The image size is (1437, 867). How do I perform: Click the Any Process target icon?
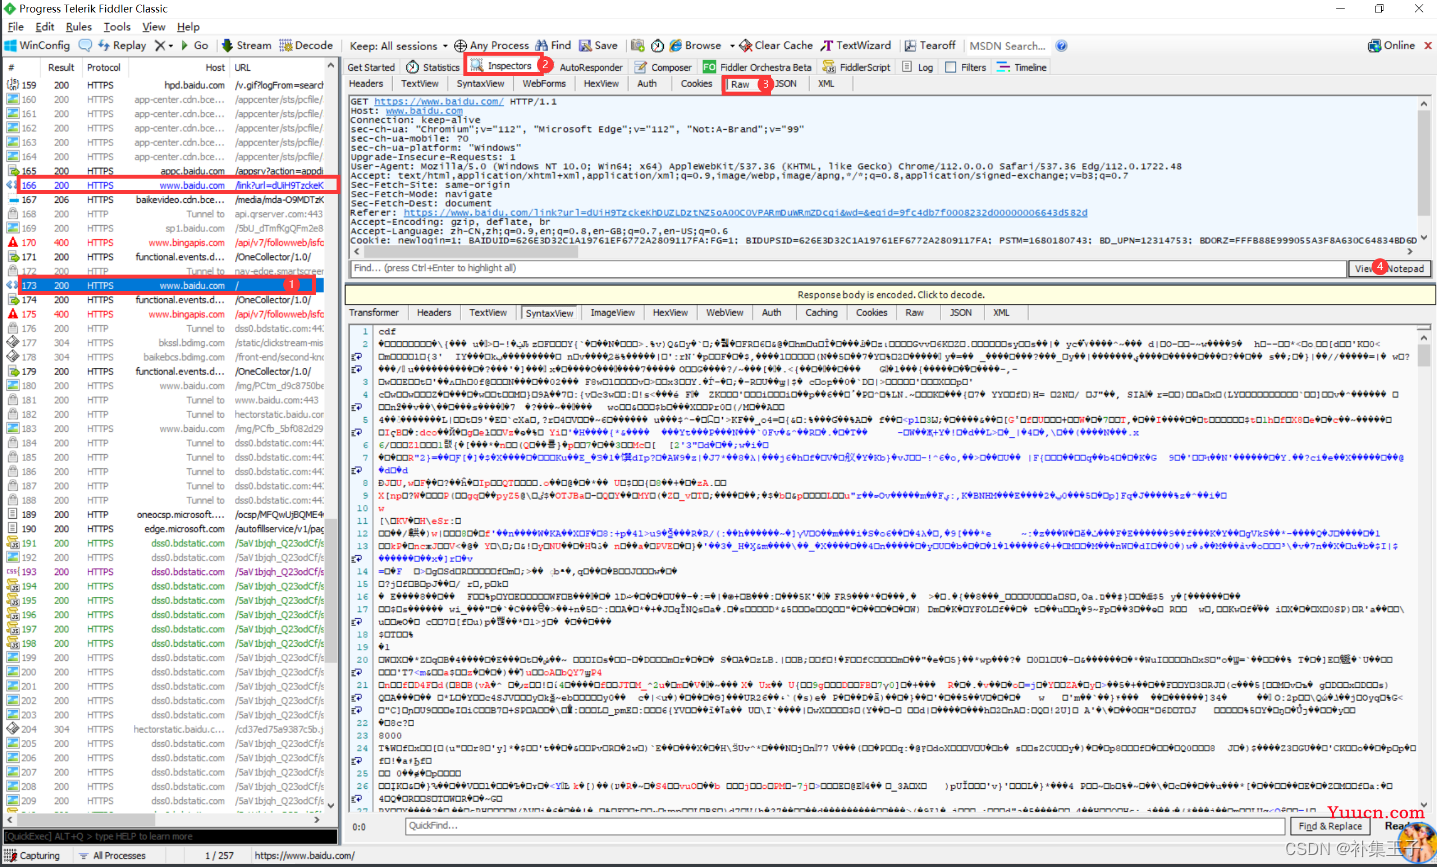pyautogui.click(x=461, y=46)
